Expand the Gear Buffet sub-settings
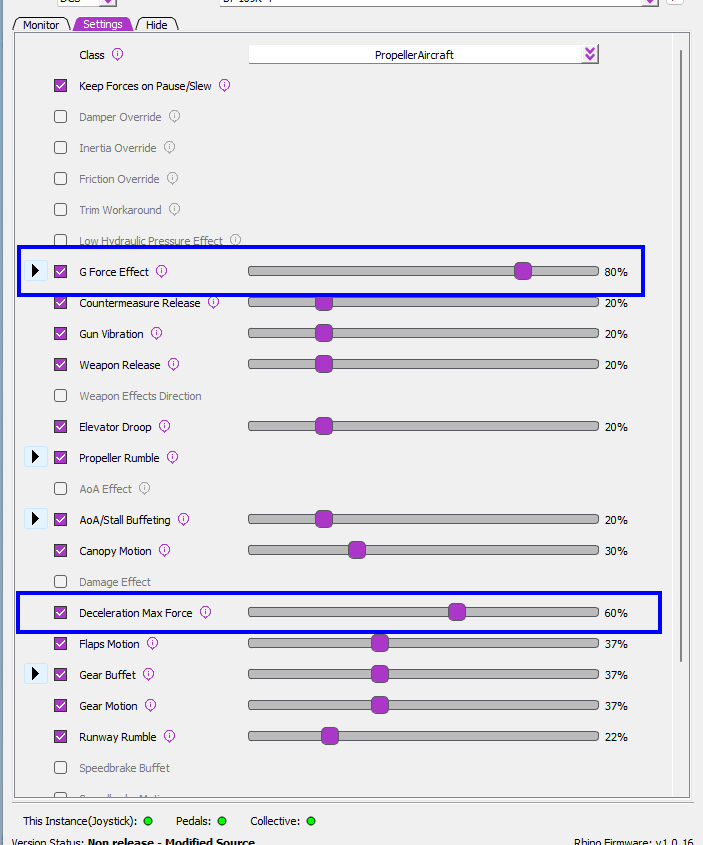The height and width of the screenshot is (845, 703). point(35,675)
